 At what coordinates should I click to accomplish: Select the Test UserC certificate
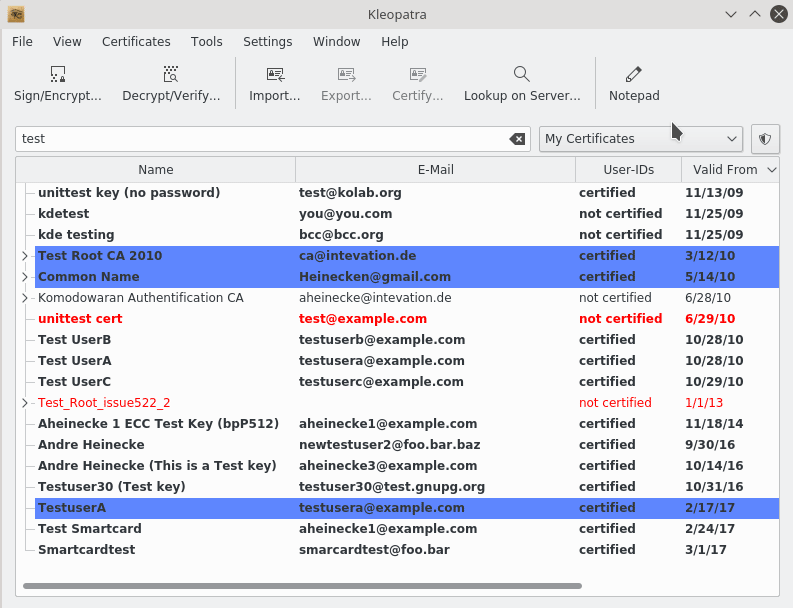(407, 382)
